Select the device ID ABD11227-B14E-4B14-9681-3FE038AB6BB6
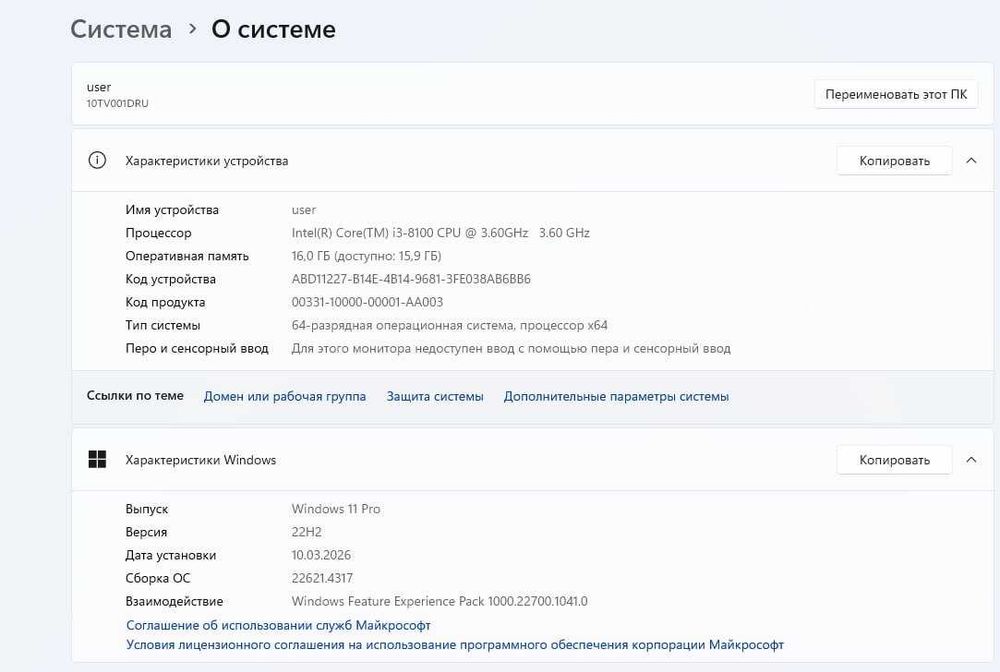 [x=411, y=279]
